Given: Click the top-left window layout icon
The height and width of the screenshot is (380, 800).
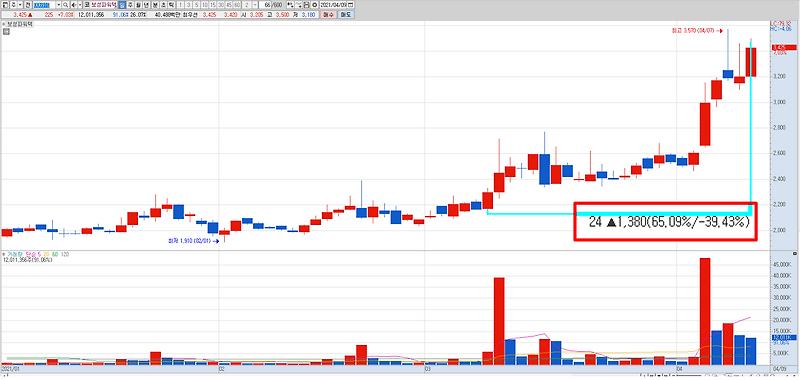Looking at the screenshot, I should [5, 5].
